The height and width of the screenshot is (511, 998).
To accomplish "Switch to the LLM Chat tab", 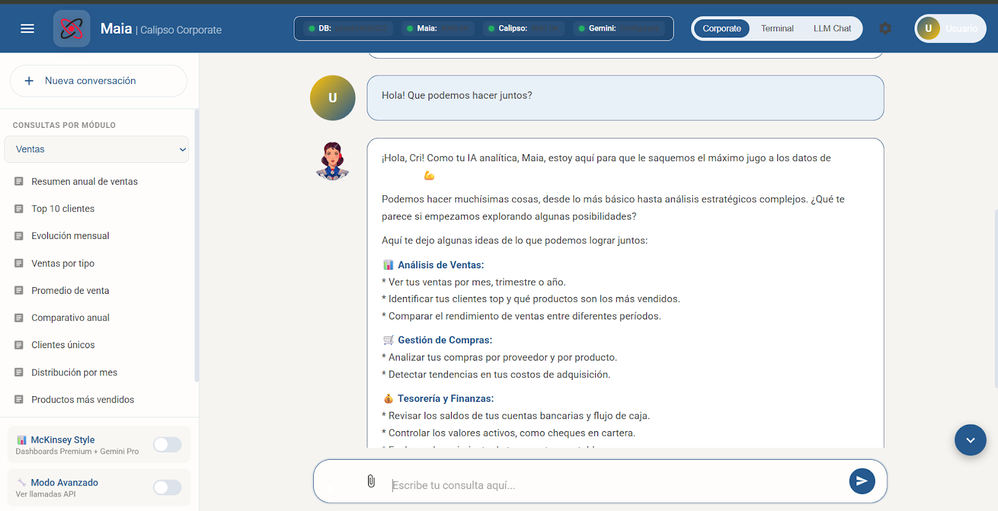I will coord(832,29).
